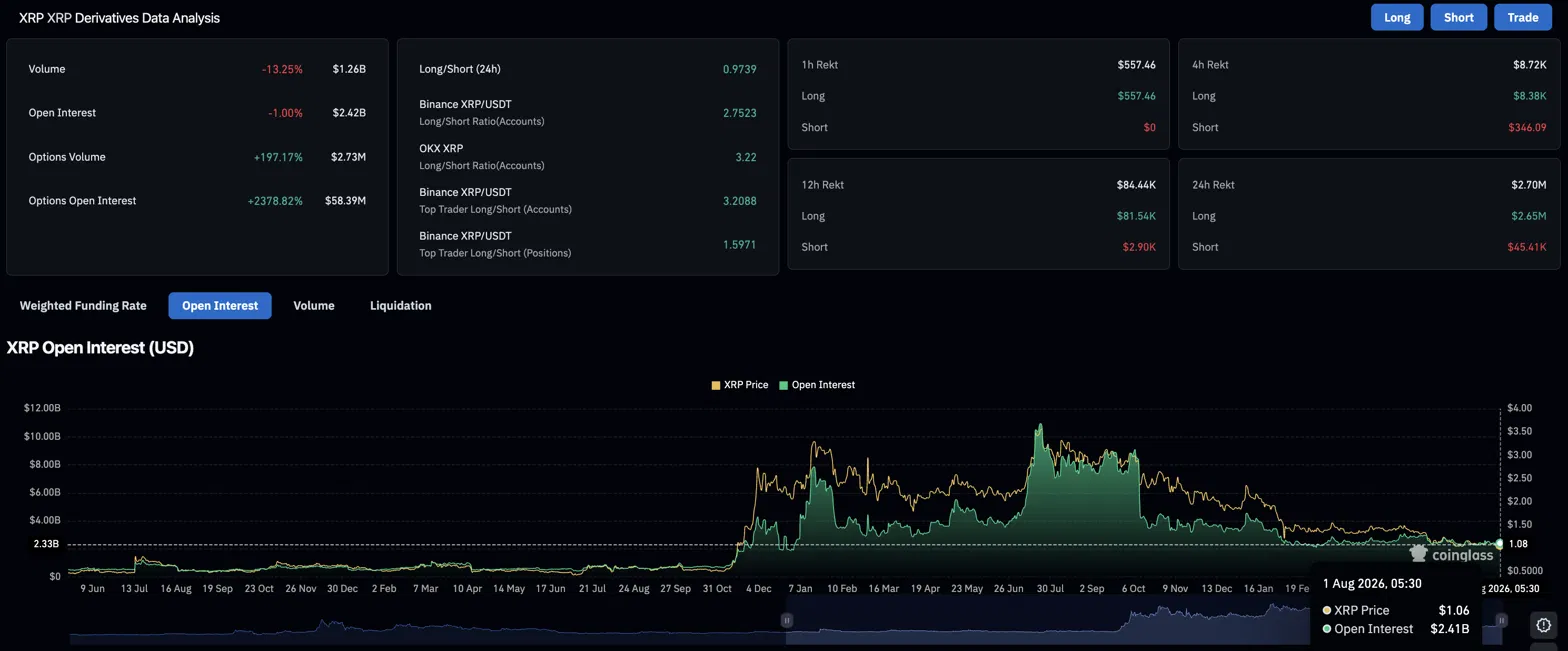1568x651 pixels.
Task: Click the Open Interest value $2.42B
Action: [349, 113]
